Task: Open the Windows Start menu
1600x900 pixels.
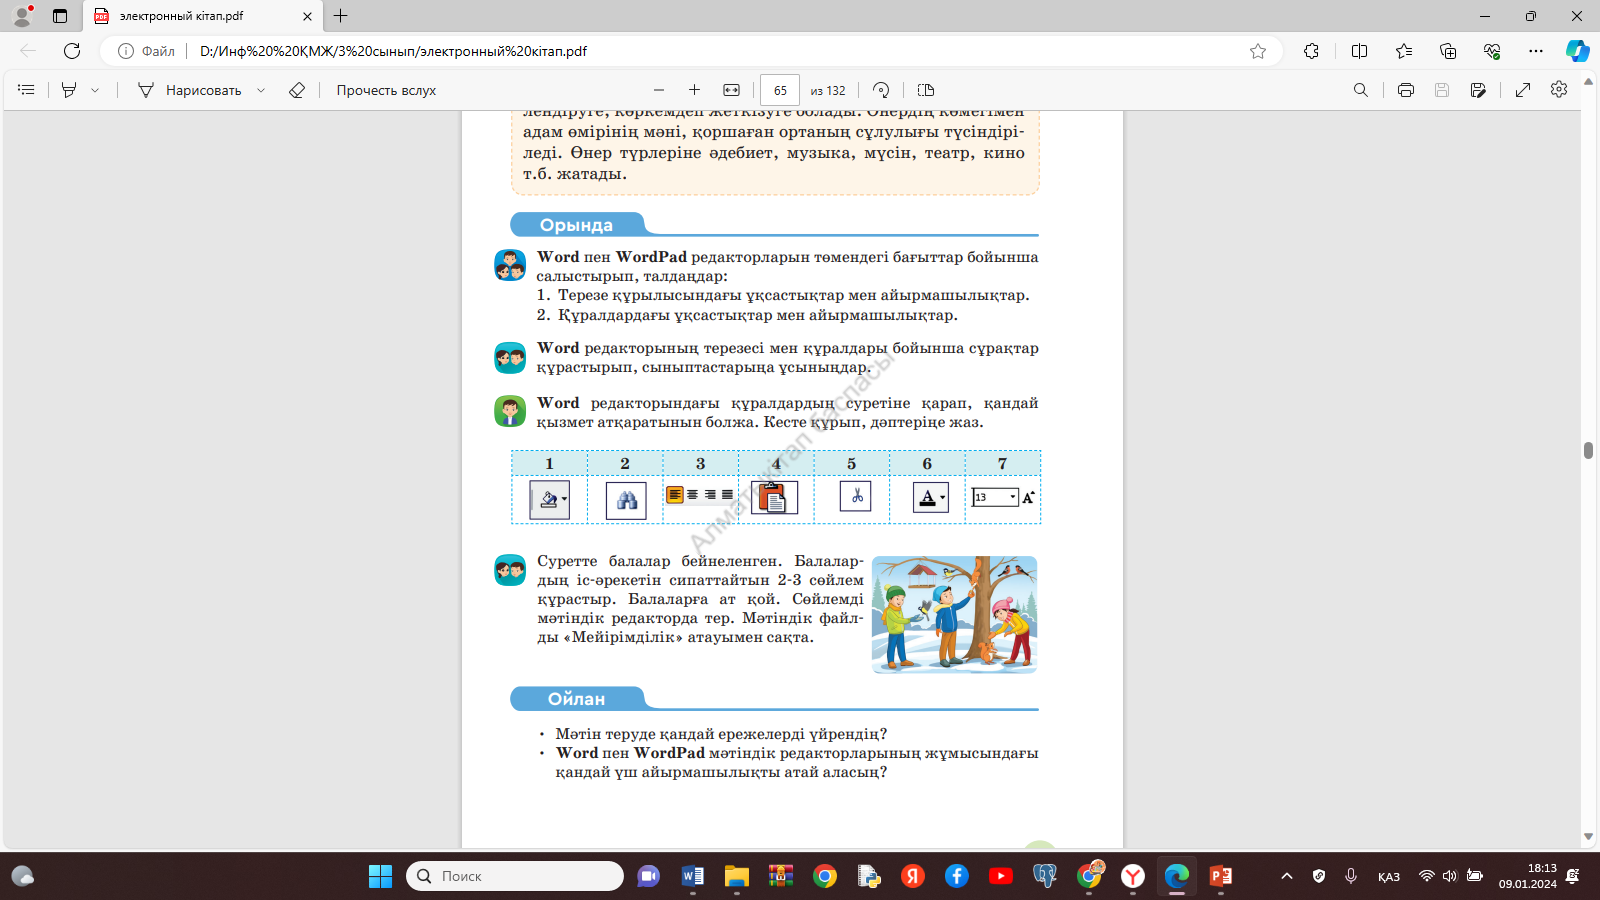Action: click(x=380, y=876)
